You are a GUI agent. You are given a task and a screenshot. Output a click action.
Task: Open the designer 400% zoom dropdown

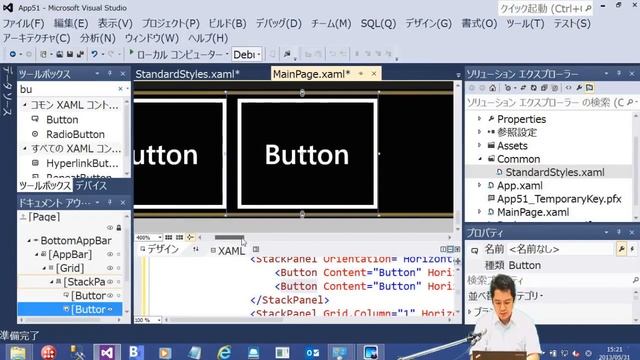(x=160, y=237)
